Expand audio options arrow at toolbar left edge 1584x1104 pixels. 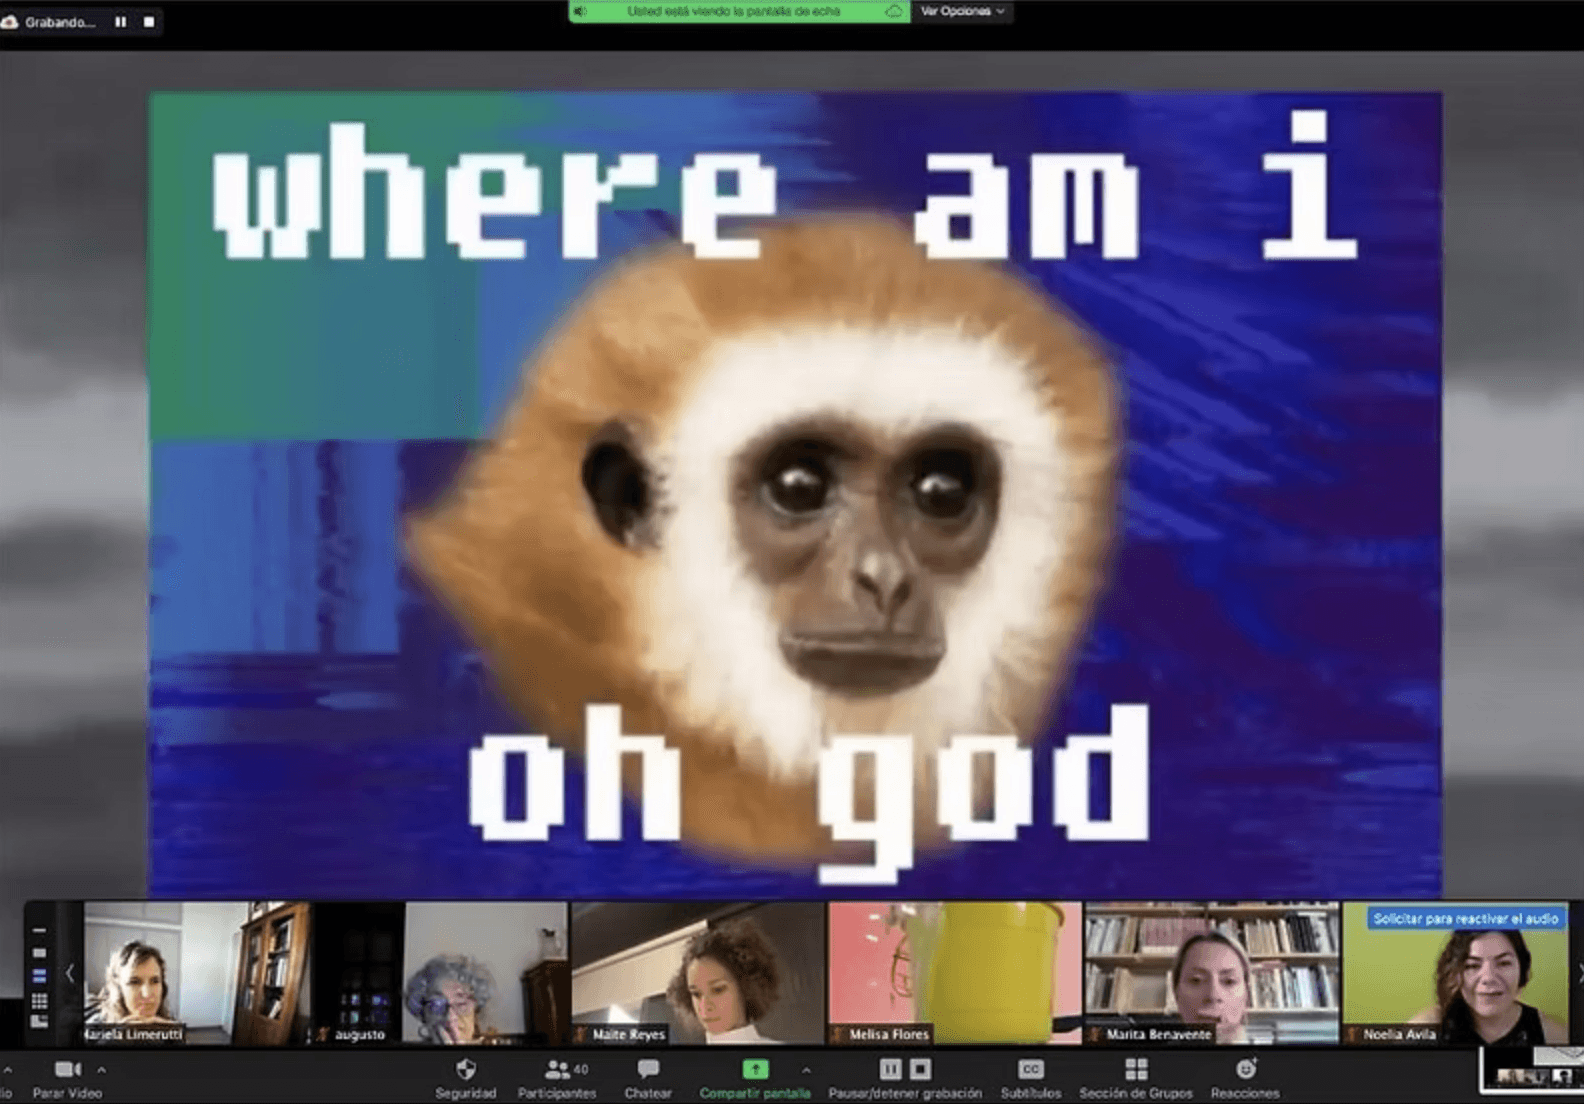(7, 1070)
